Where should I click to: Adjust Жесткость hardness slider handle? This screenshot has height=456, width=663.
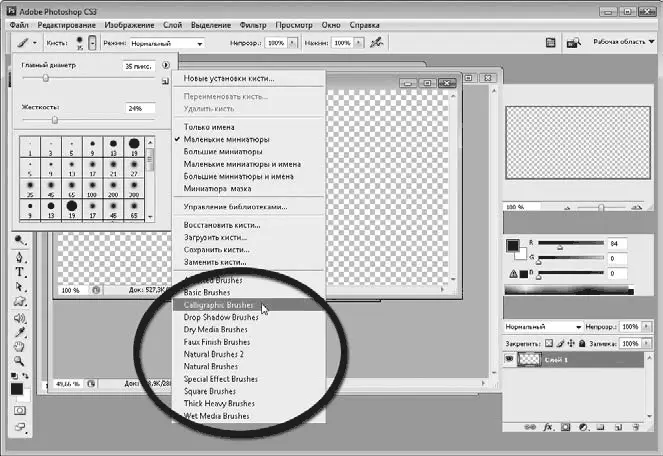coord(55,121)
